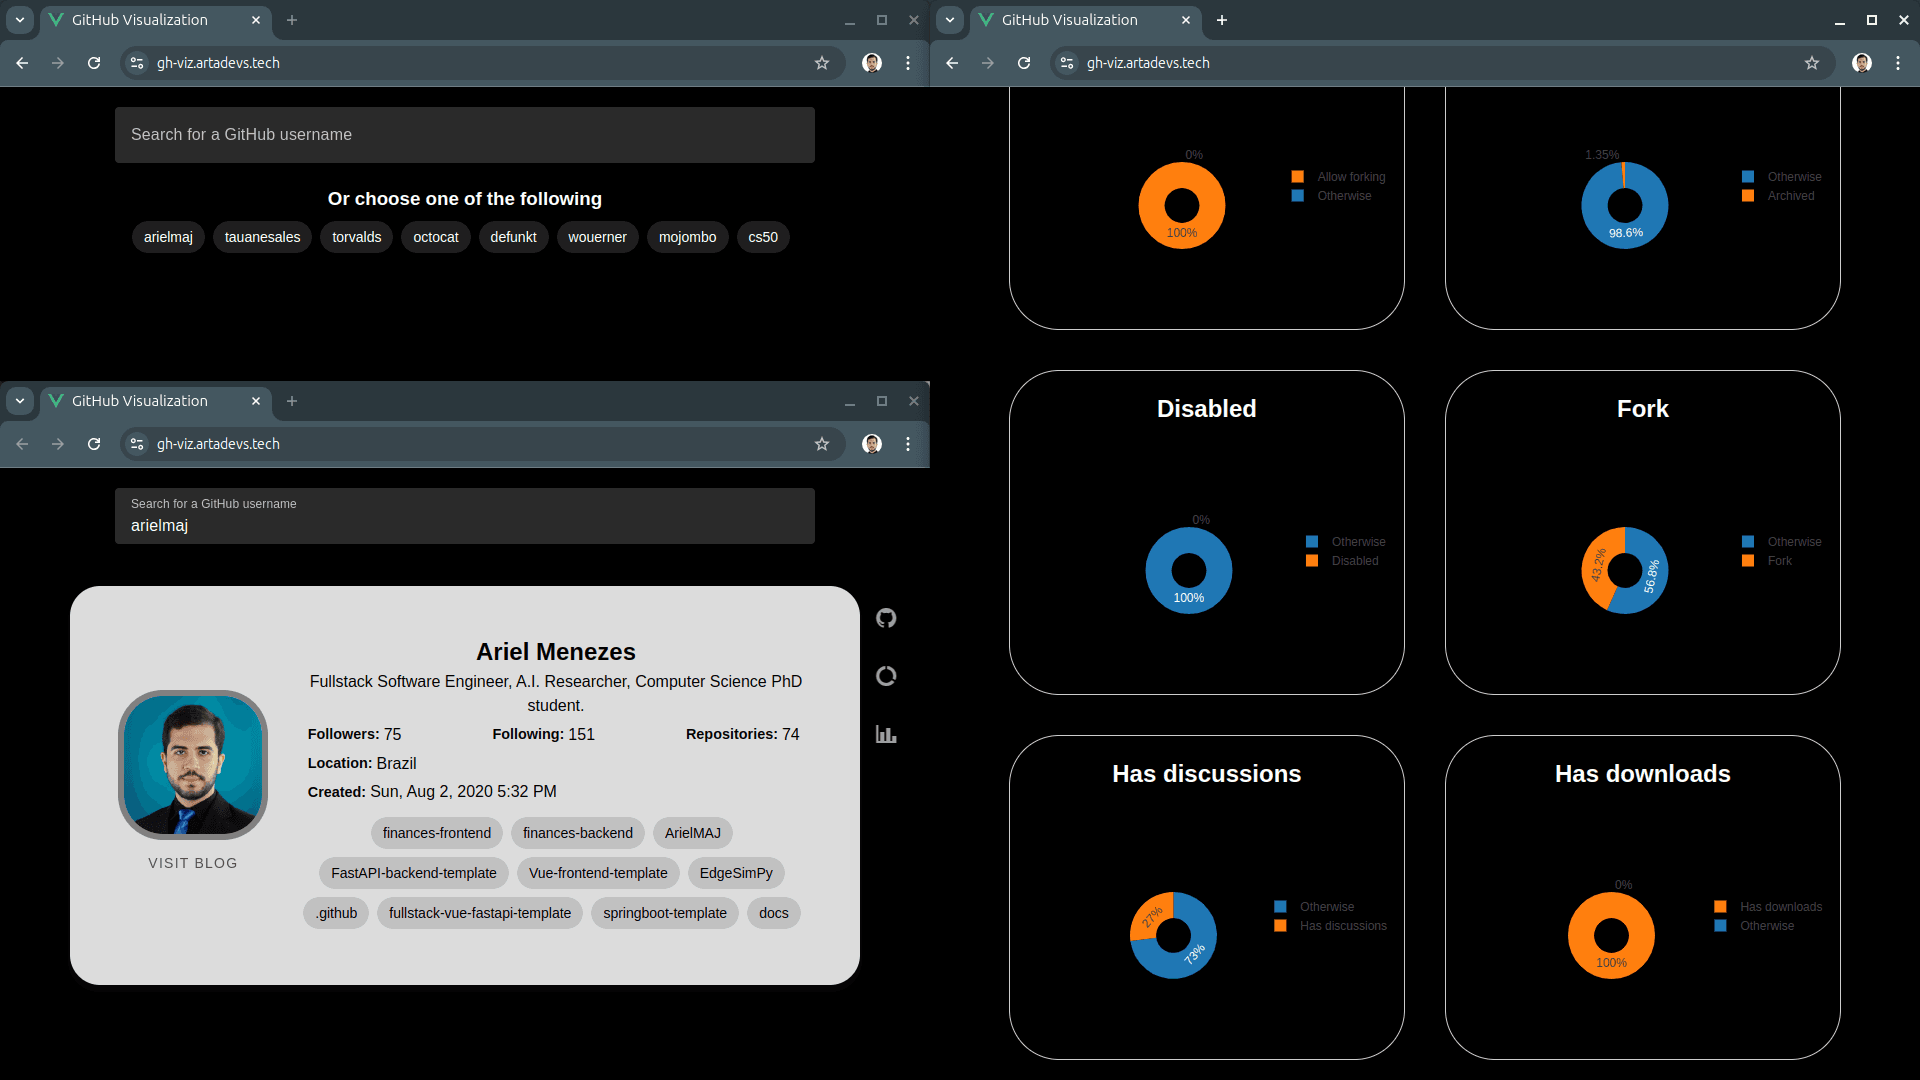1920x1080 pixels.
Task: Click the back arrow in the bottom-left browser
Action: (21, 444)
